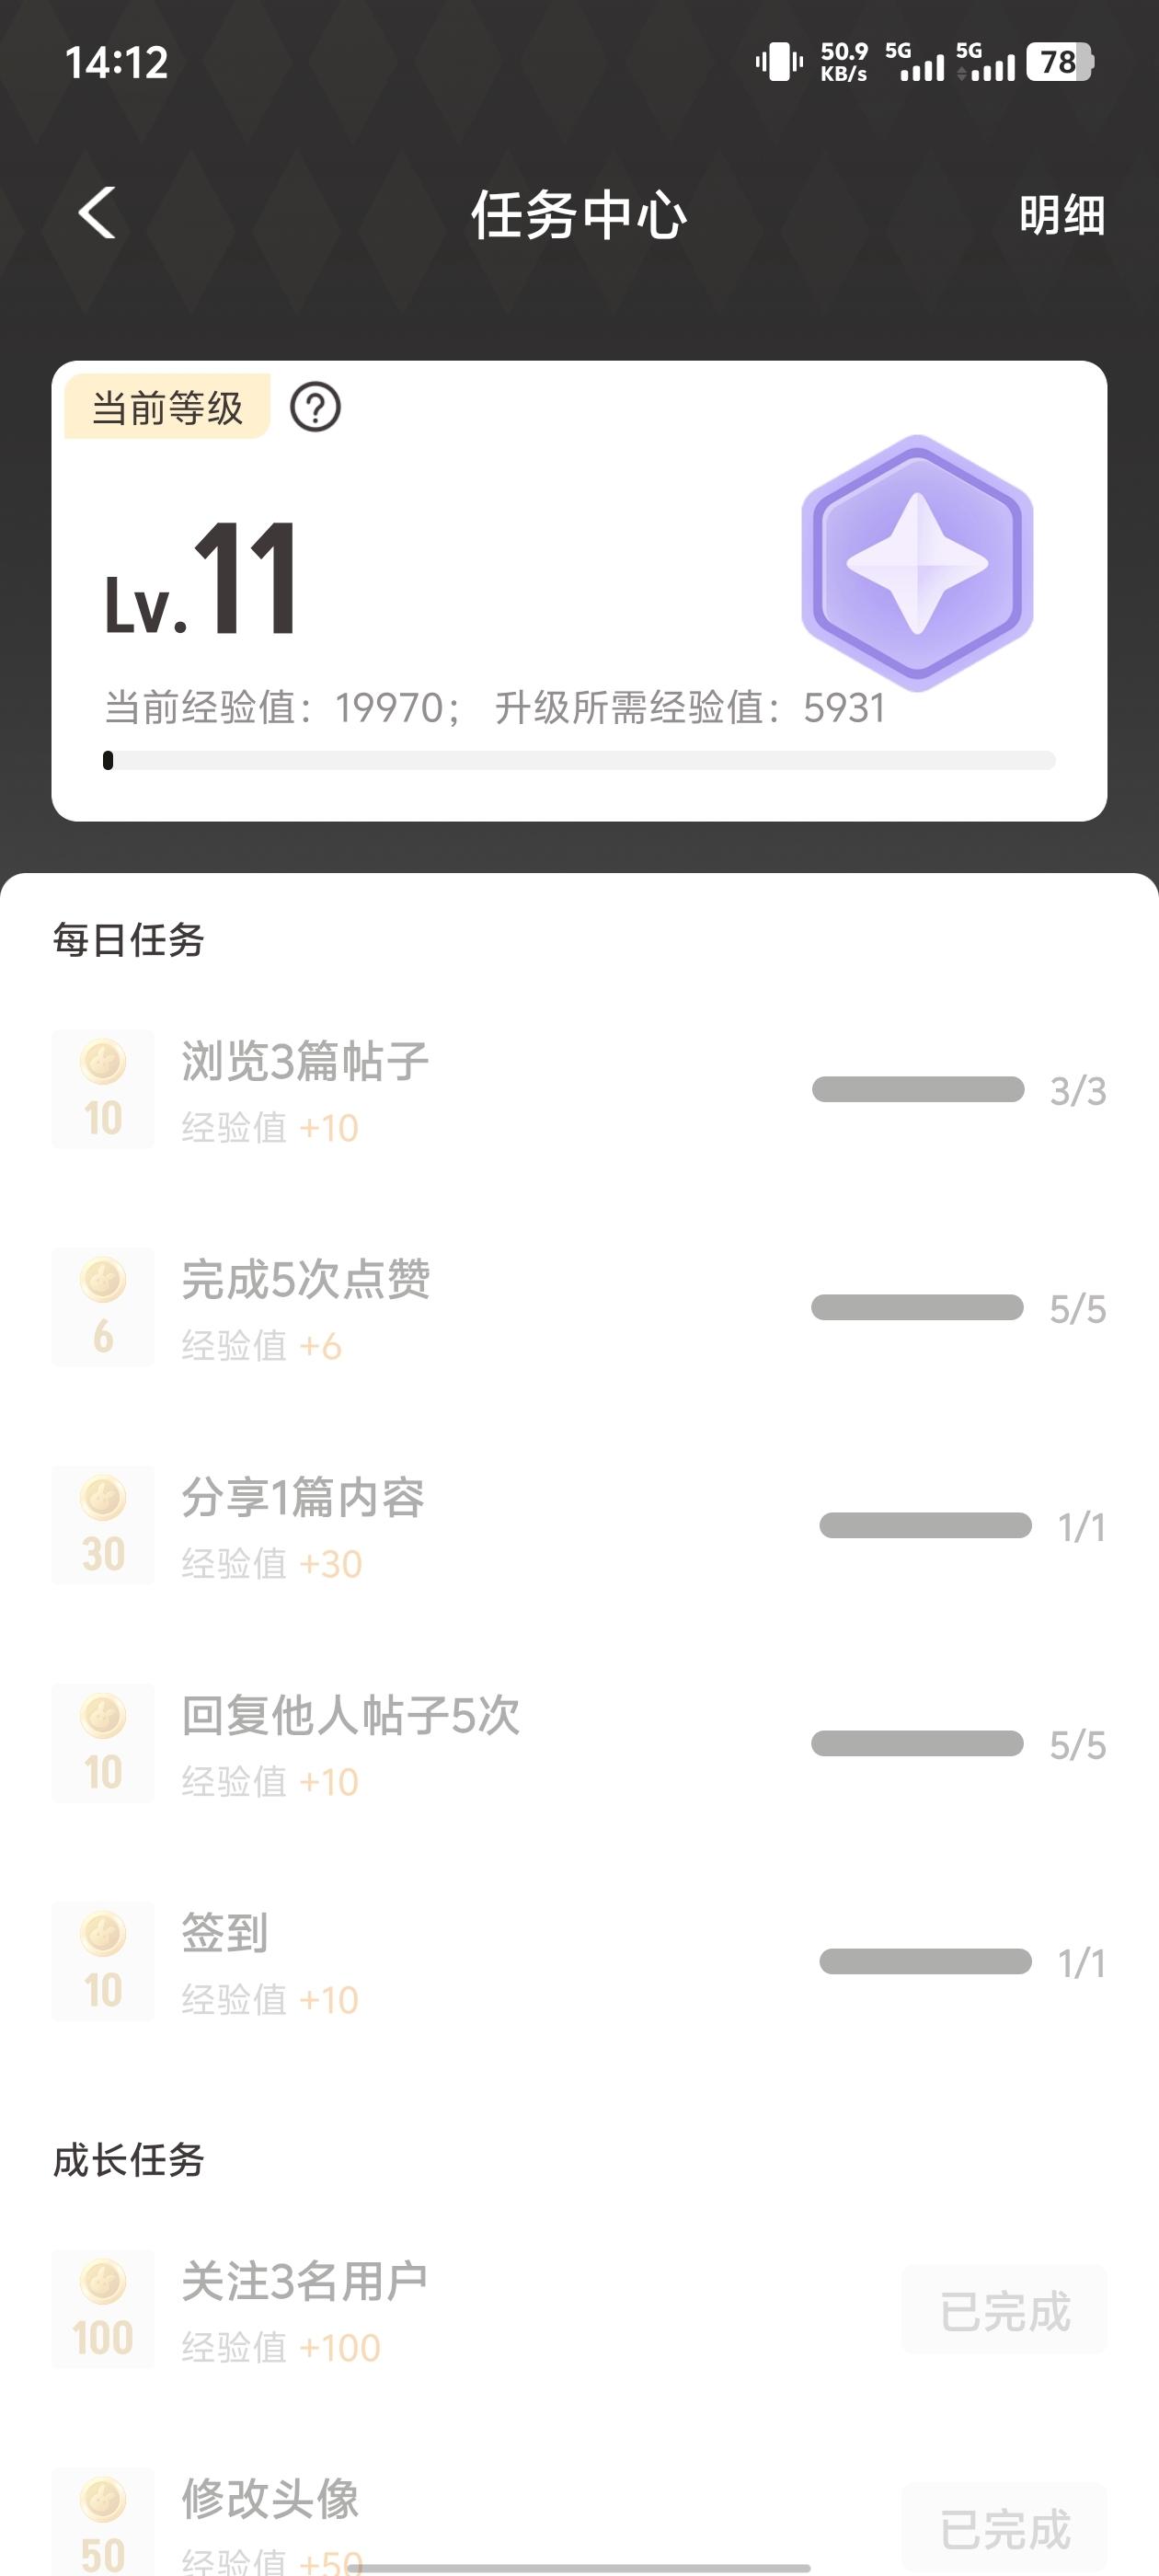The width and height of the screenshot is (1159, 2576).
Task: Open the level help question mark icon
Action: point(315,408)
